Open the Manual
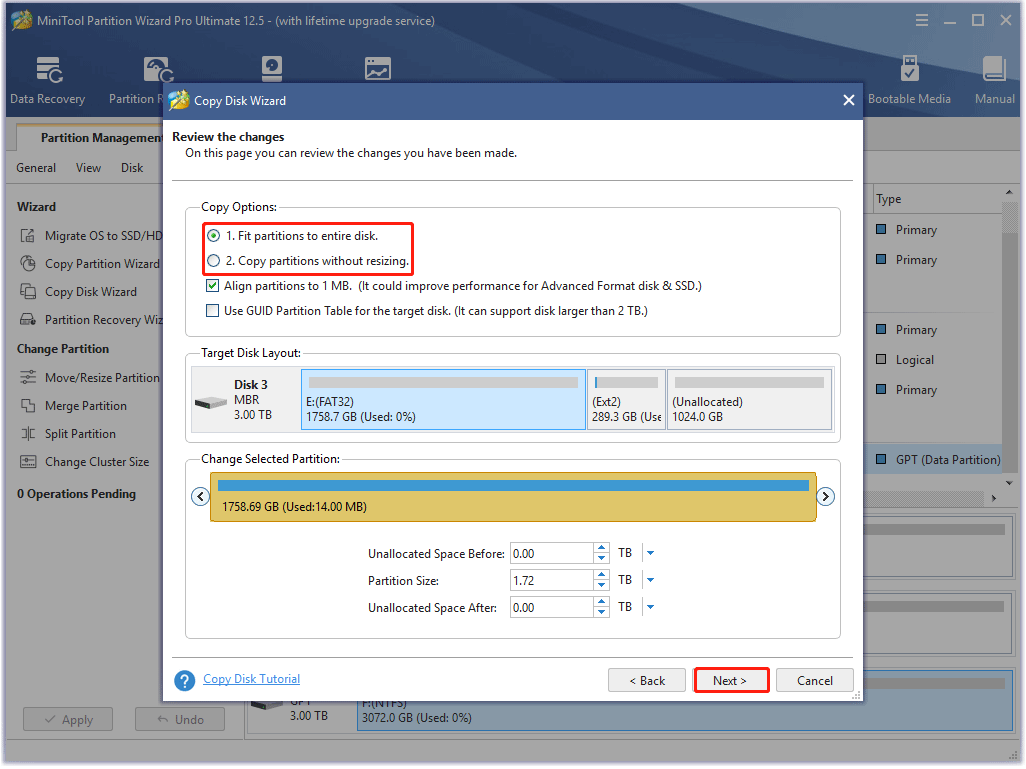Screen dimensions: 1026x769 993,78
